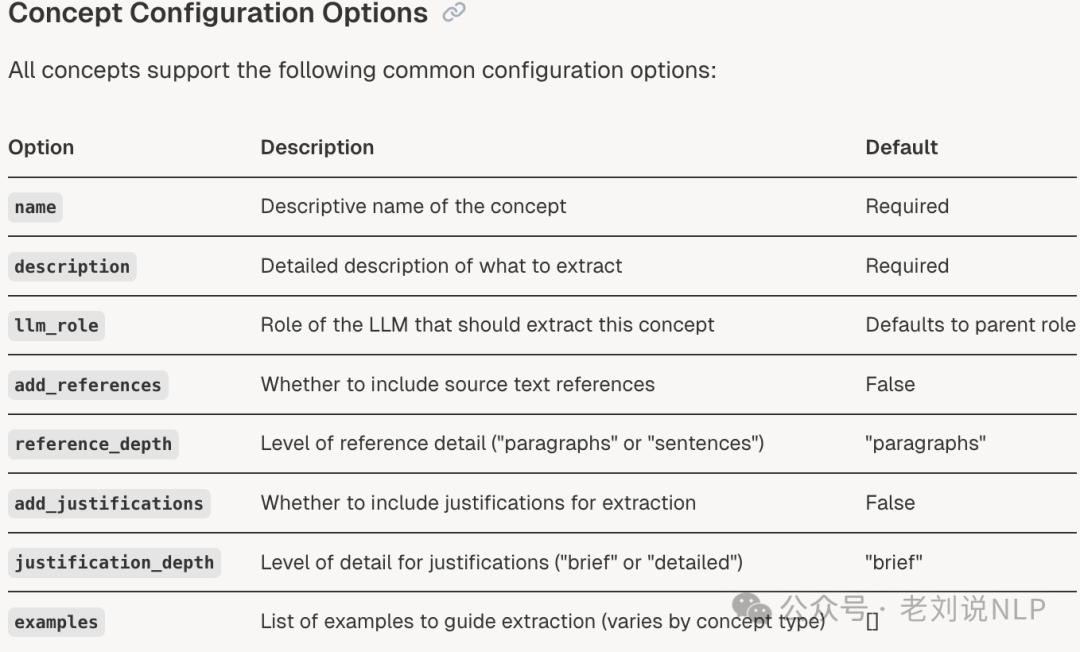The height and width of the screenshot is (652, 1080).
Task: Click the Description column header
Action: [318, 147]
